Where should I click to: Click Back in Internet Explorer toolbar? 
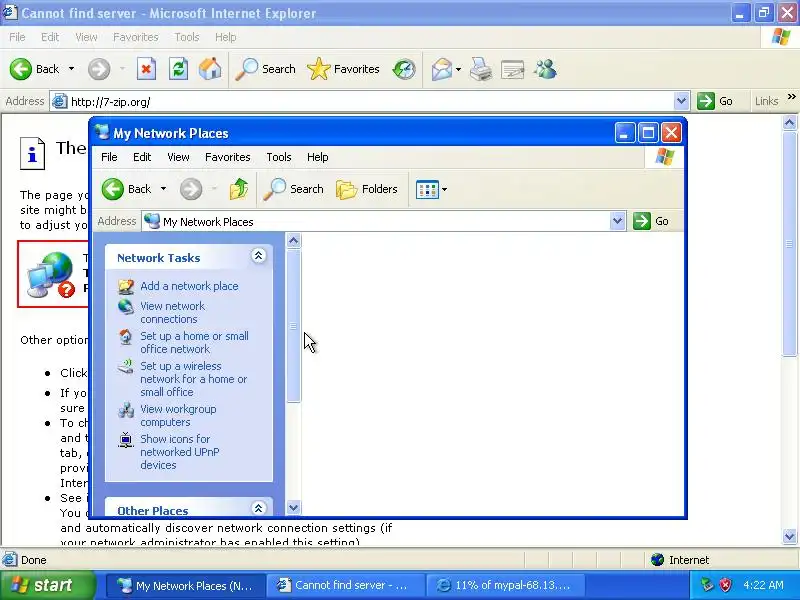pyautogui.click(x=34, y=69)
